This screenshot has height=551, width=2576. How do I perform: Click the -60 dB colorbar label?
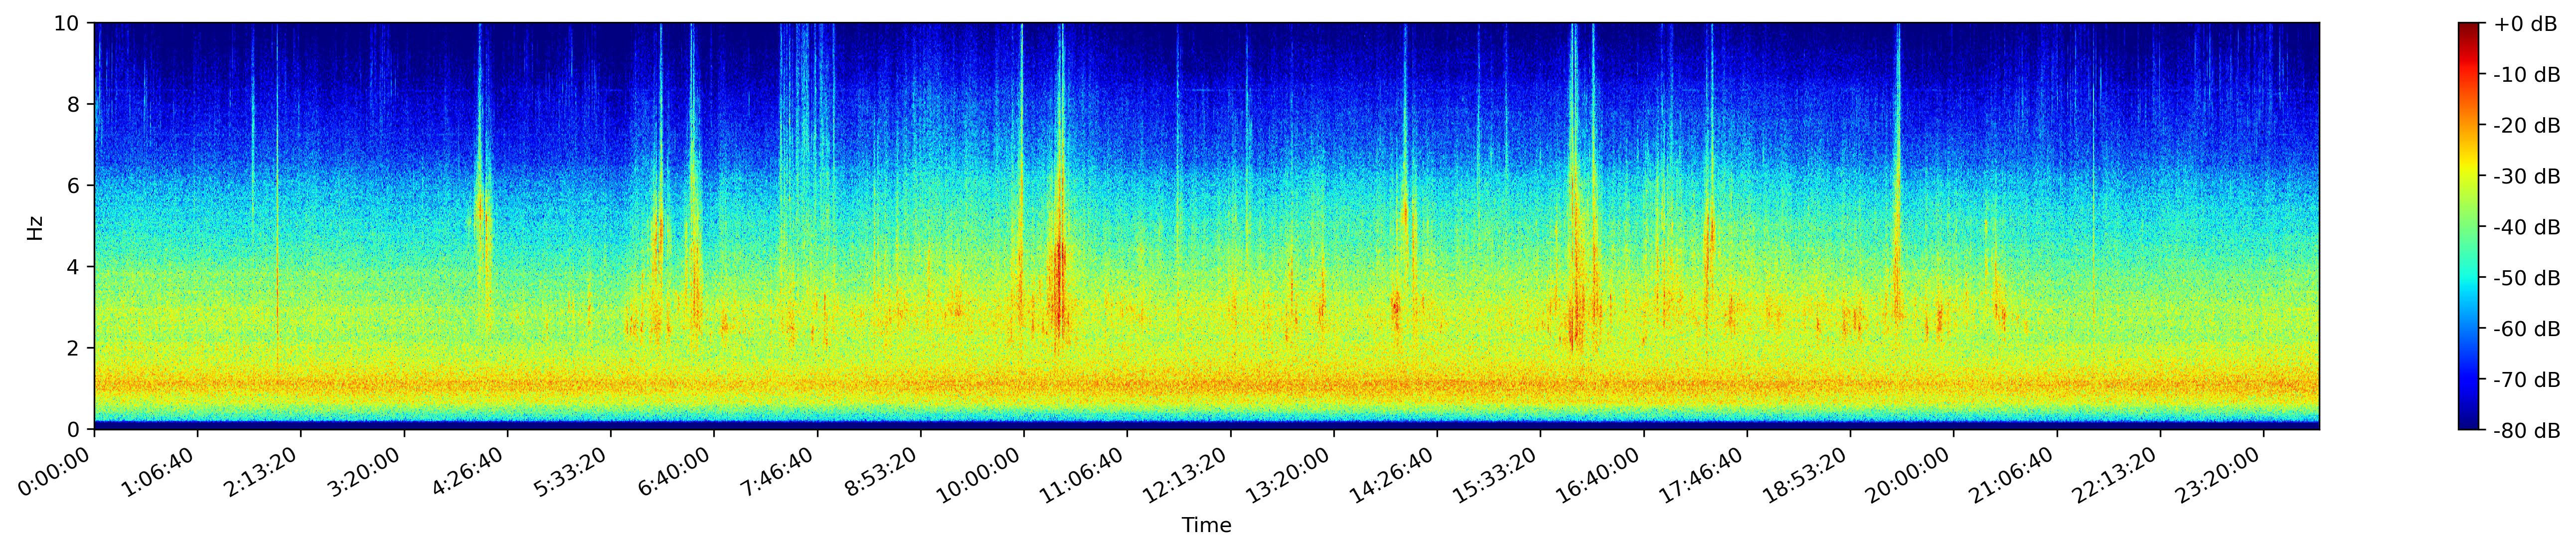pos(2526,329)
